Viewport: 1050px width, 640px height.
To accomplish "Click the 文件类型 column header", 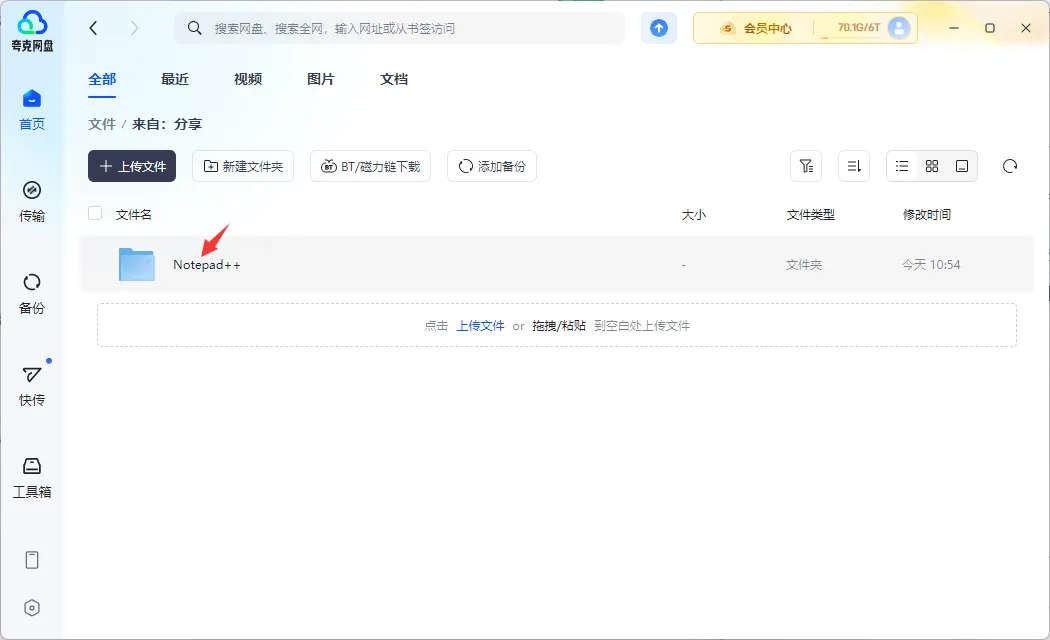I will click(x=810, y=214).
